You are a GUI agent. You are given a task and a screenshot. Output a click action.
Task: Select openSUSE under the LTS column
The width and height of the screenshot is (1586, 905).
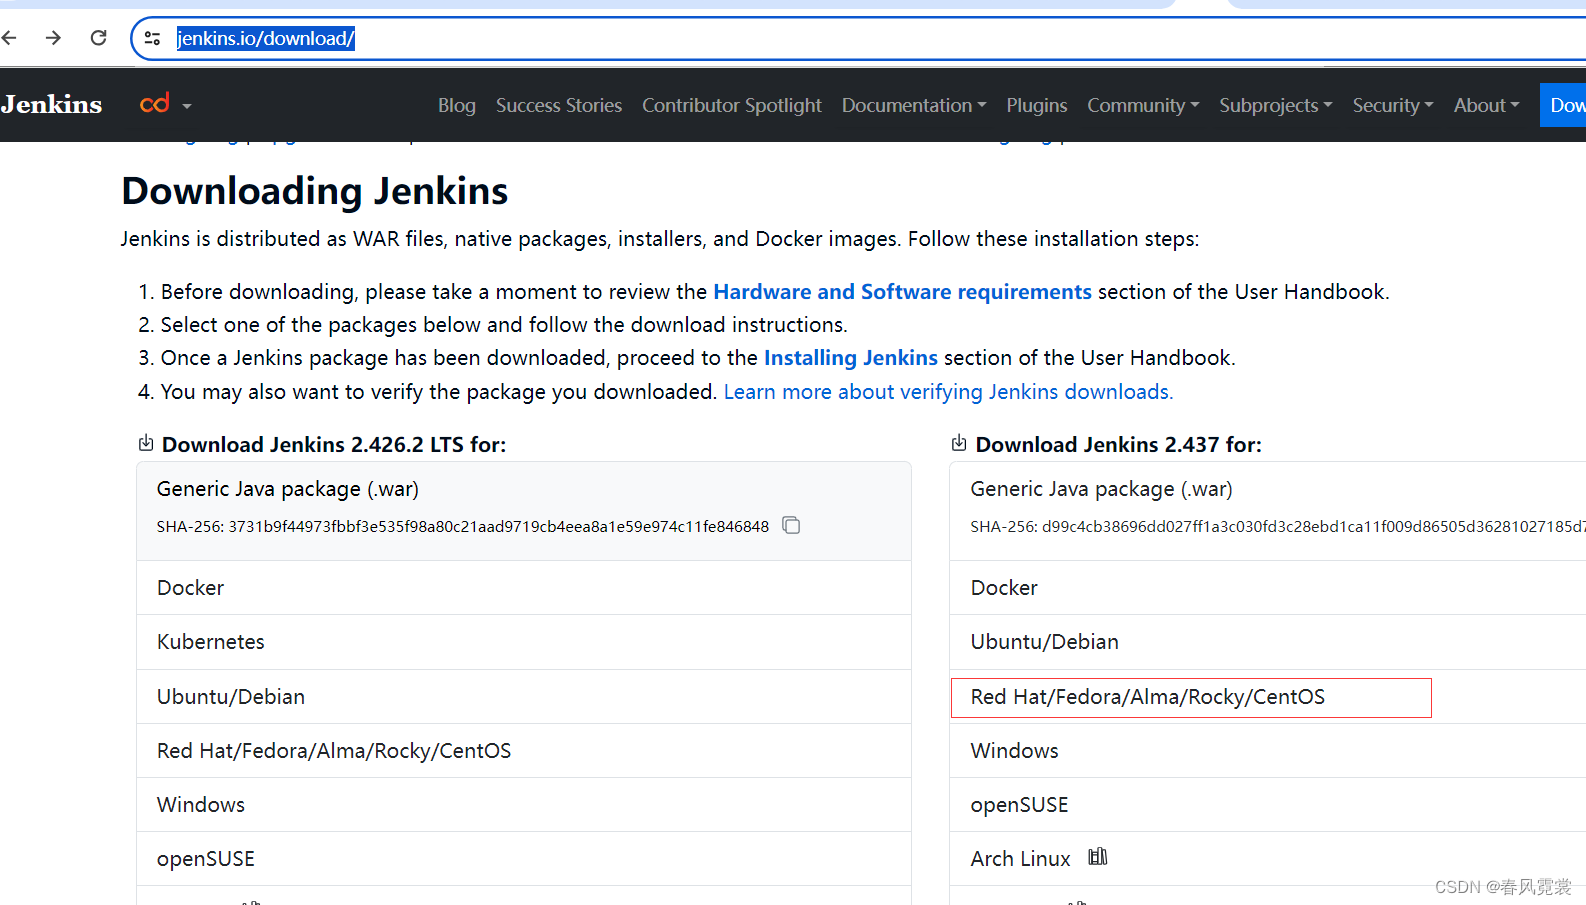pyautogui.click(x=524, y=859)
